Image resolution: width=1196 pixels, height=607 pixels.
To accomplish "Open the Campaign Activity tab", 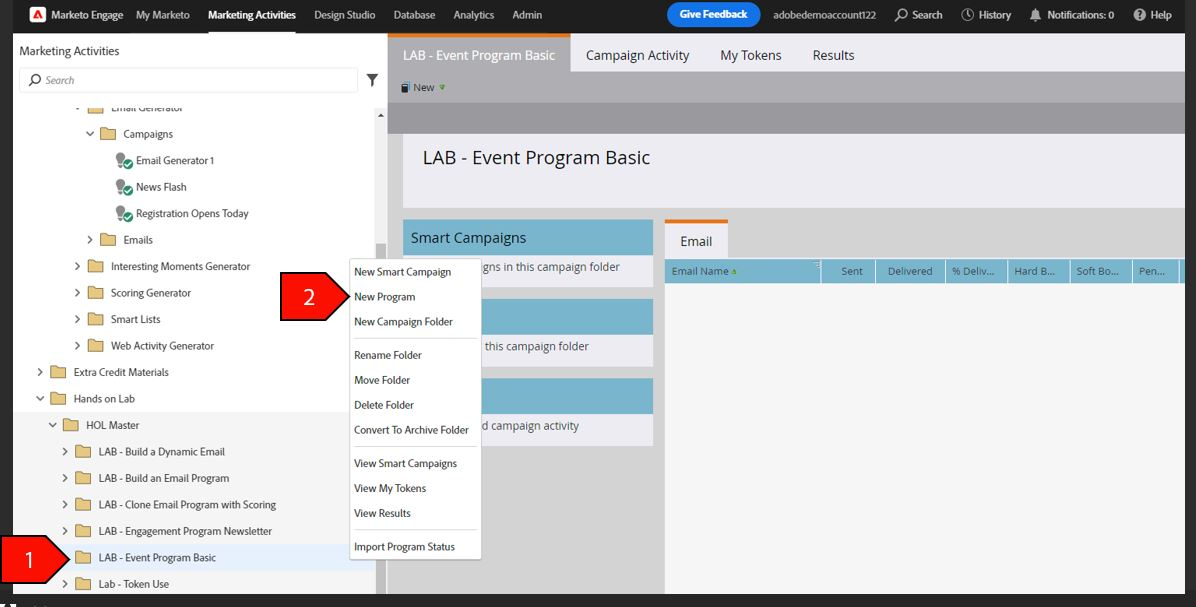I will pos(637,55).
